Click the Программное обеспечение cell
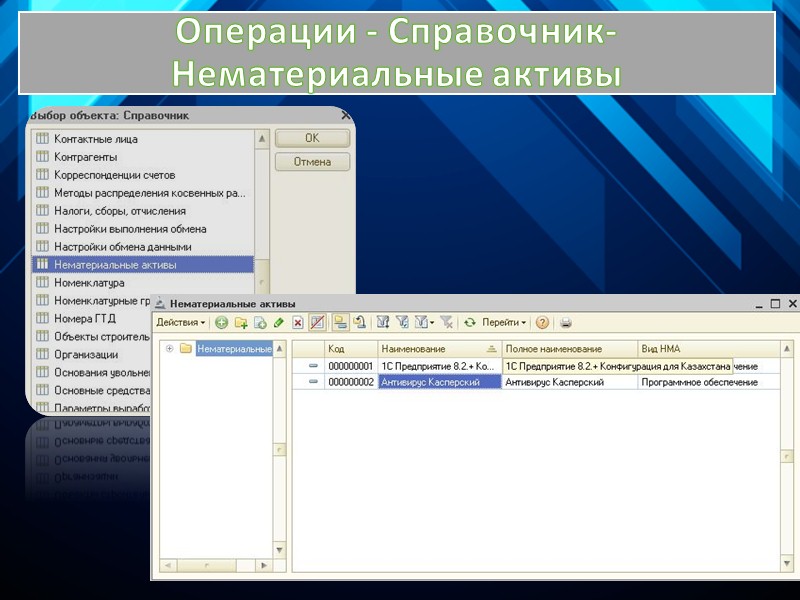This screenshot has width=800, height=600. pos(709,382)
